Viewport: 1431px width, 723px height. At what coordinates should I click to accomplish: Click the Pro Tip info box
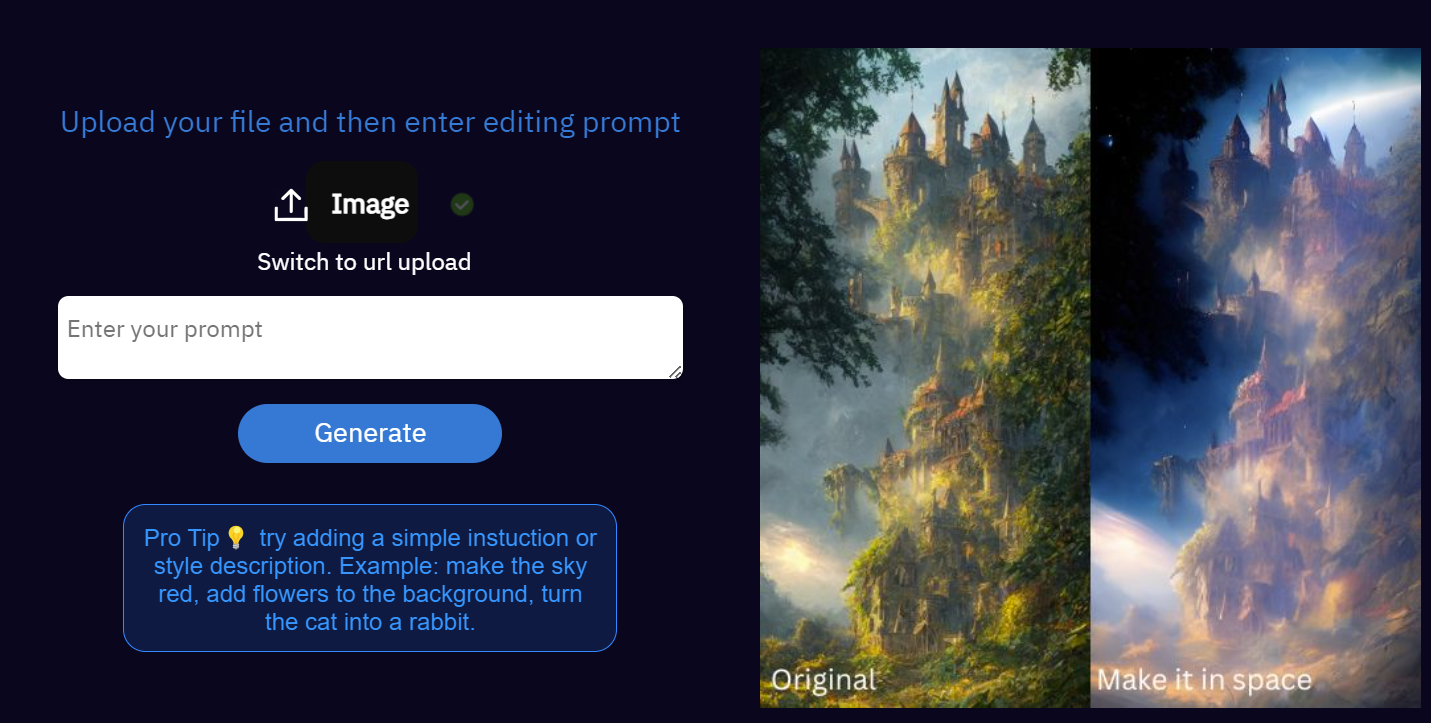click(x=370, y=578)
